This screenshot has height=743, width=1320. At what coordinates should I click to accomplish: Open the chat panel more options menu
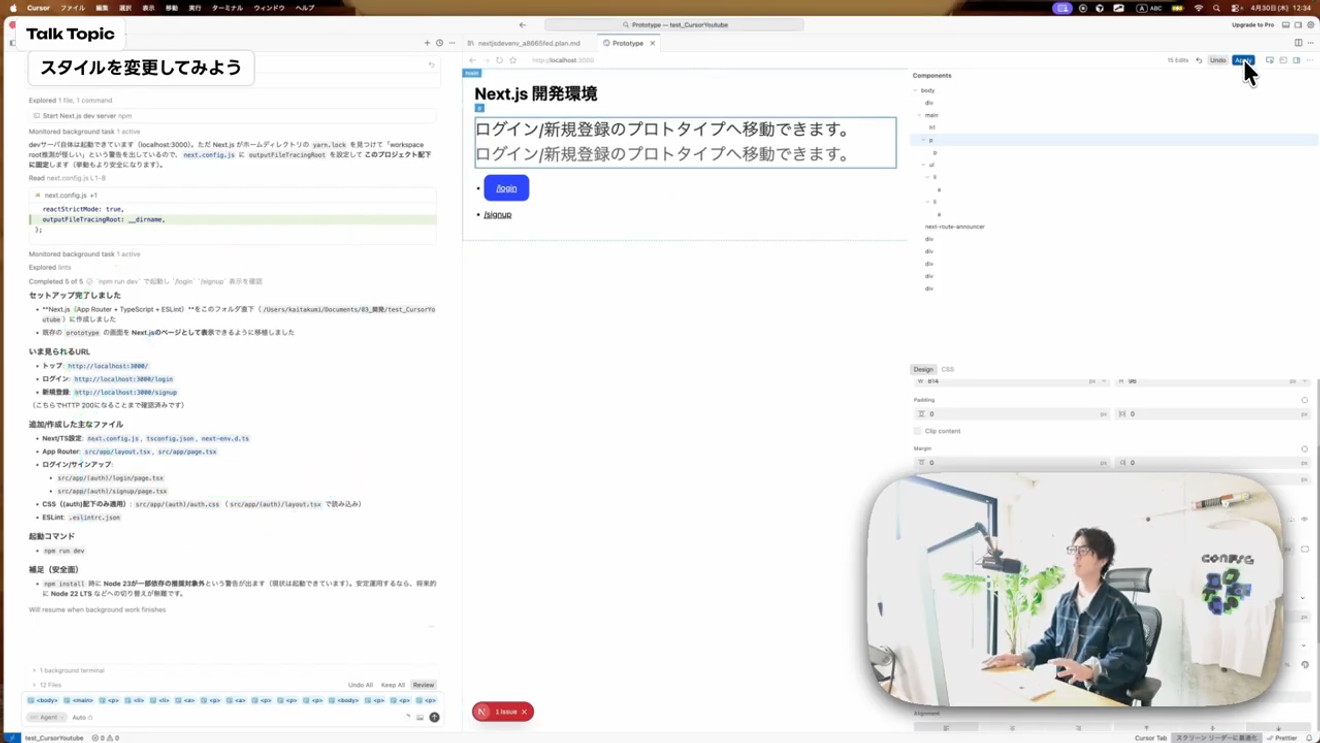pyautogui.click(x=452, y=43)
